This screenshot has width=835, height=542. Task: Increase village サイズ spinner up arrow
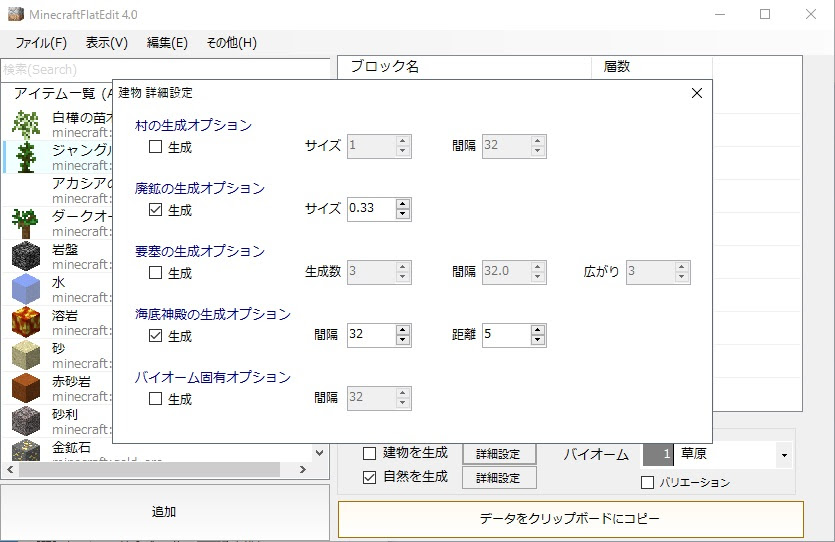point(403,141)
